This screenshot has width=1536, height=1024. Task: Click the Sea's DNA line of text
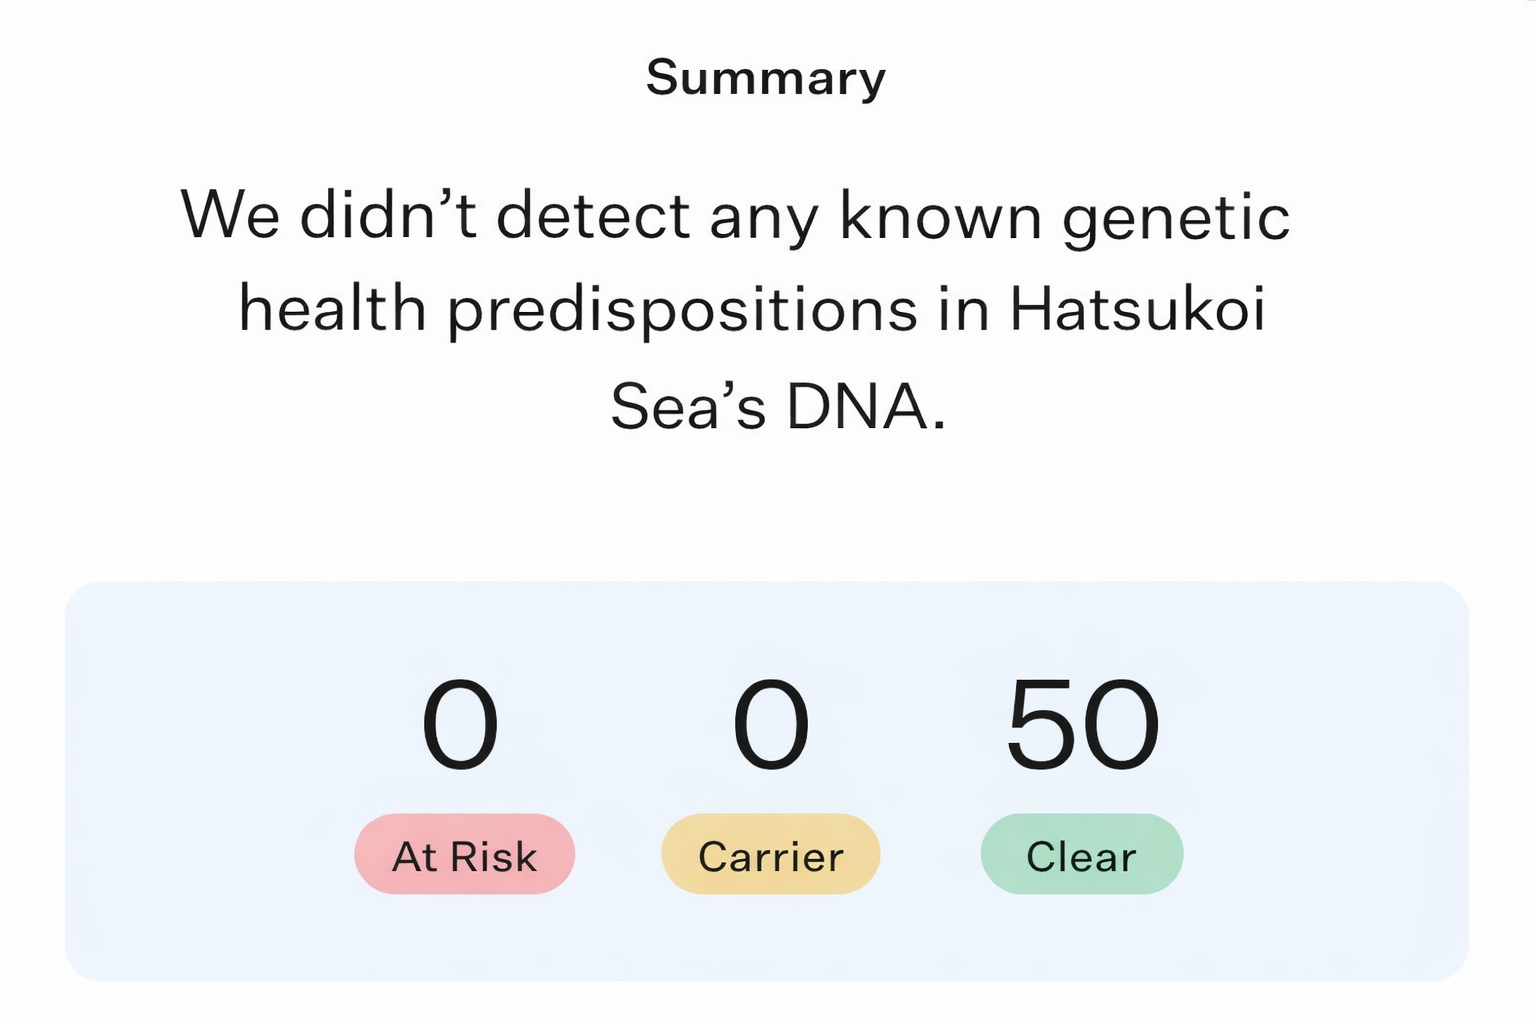click(778, 407)
